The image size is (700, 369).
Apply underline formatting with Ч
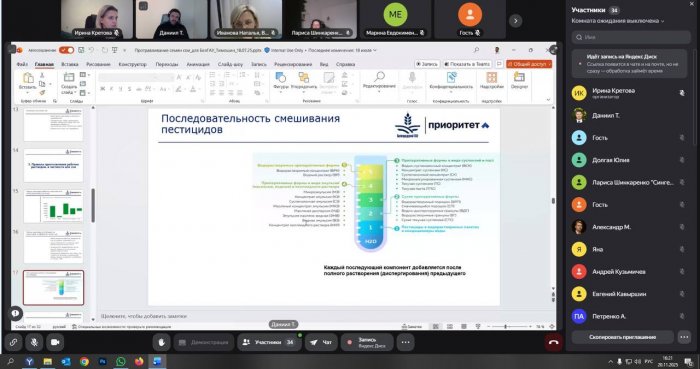121,89
